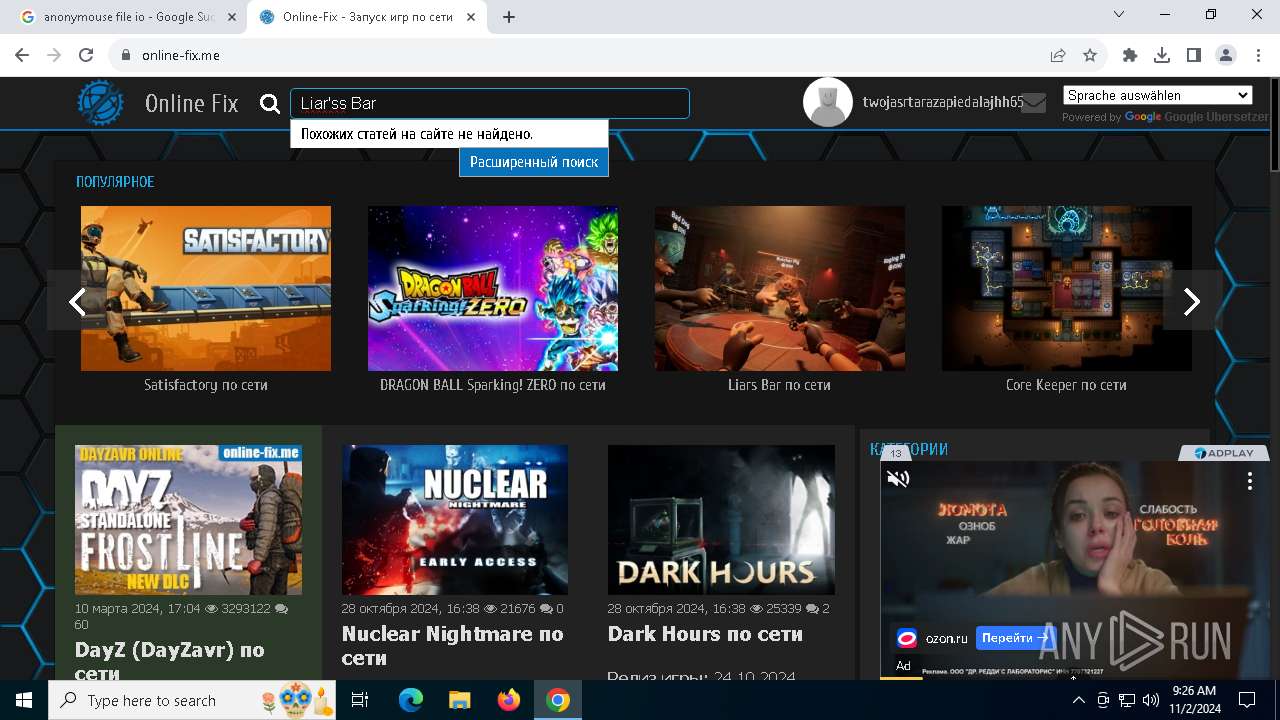The height and width of the screenshot is (720, 1280).
Task: Click DRAGON BALL Sparking! ZERO по сети caption
Action: [493, 385]
